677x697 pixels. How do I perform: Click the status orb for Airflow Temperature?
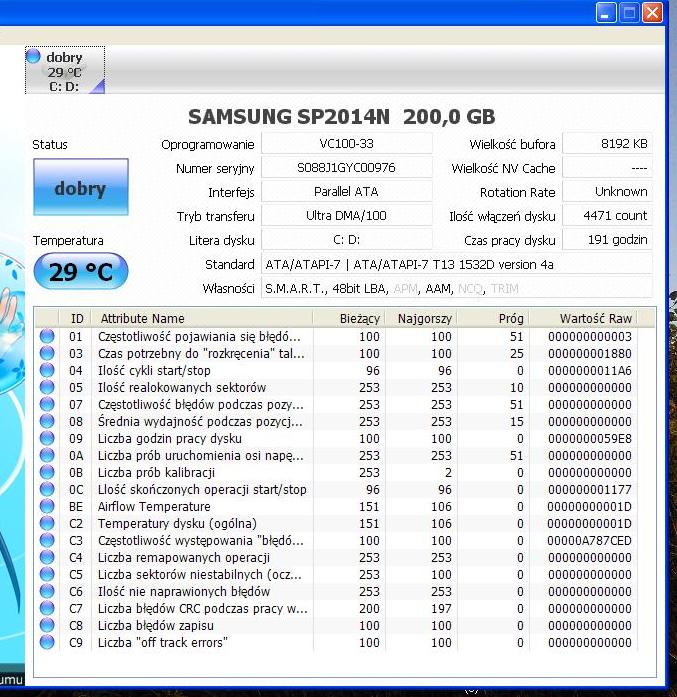(47, 506)
